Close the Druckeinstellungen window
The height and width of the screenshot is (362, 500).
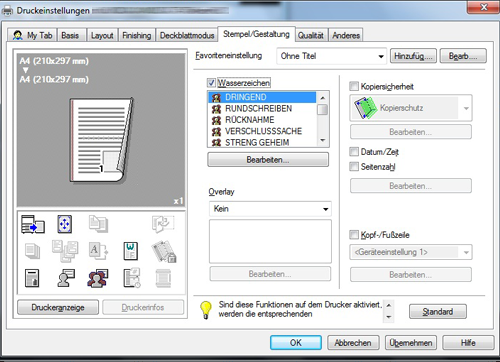[x=484, y=7]
